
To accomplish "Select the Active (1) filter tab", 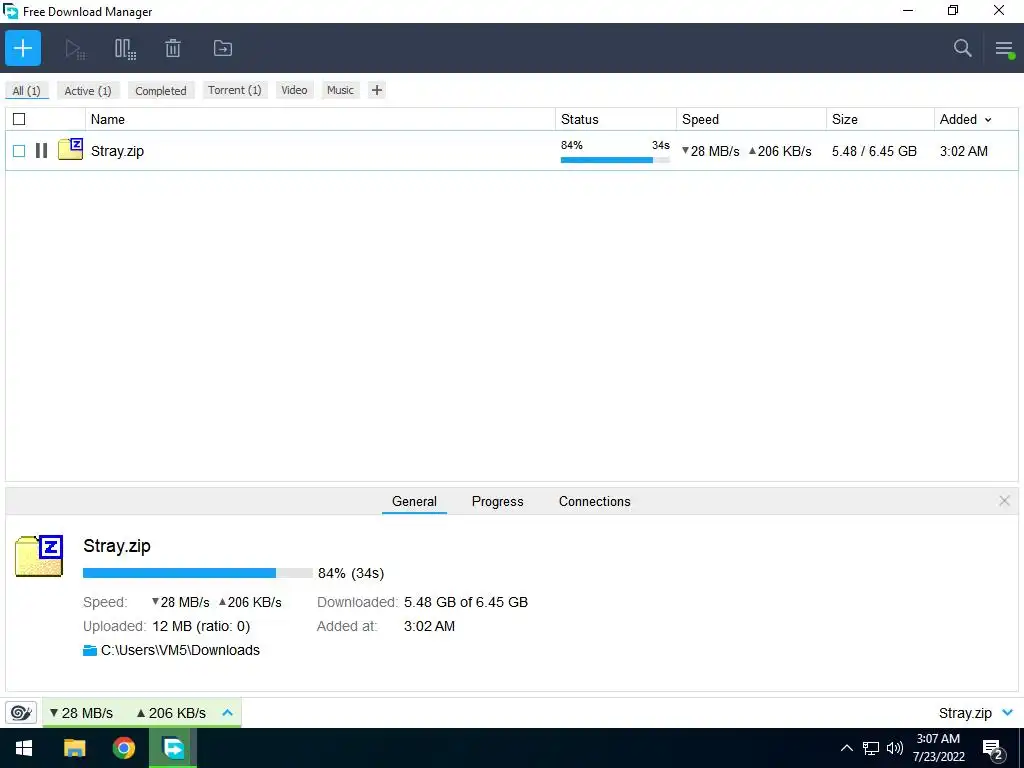I will pyautogui.click(x=88, y=91).
